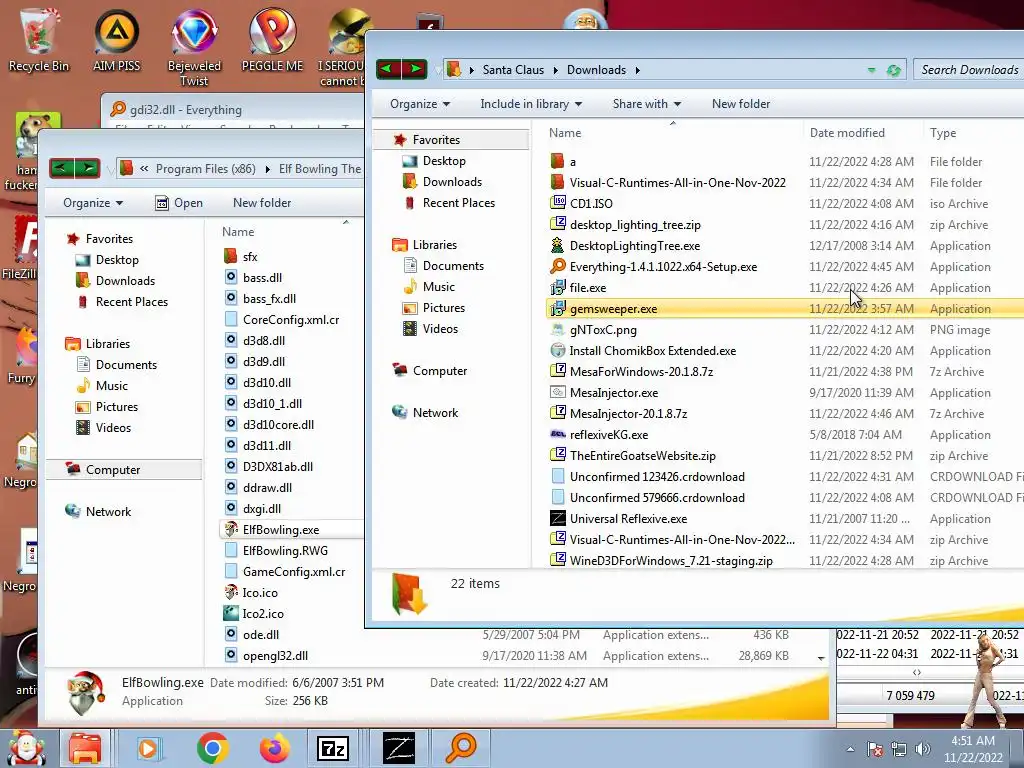Select CD1.ISO file icon

coord(558,203)
